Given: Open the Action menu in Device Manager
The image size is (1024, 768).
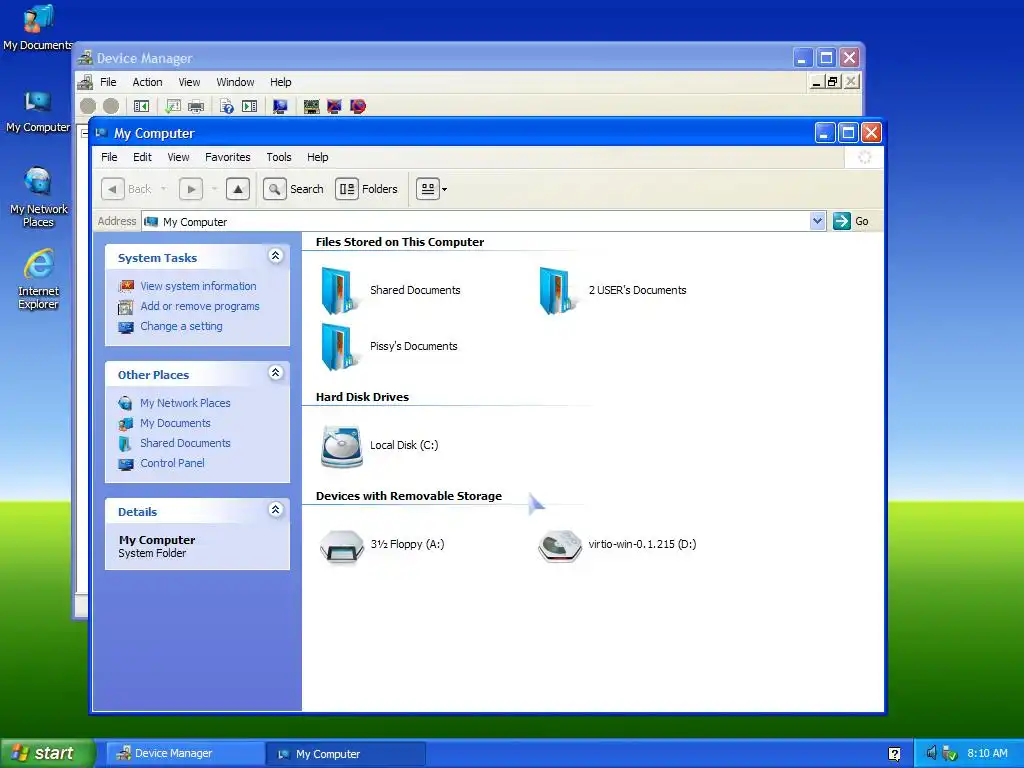Looking at the screenshot, I should coord(147,82).
